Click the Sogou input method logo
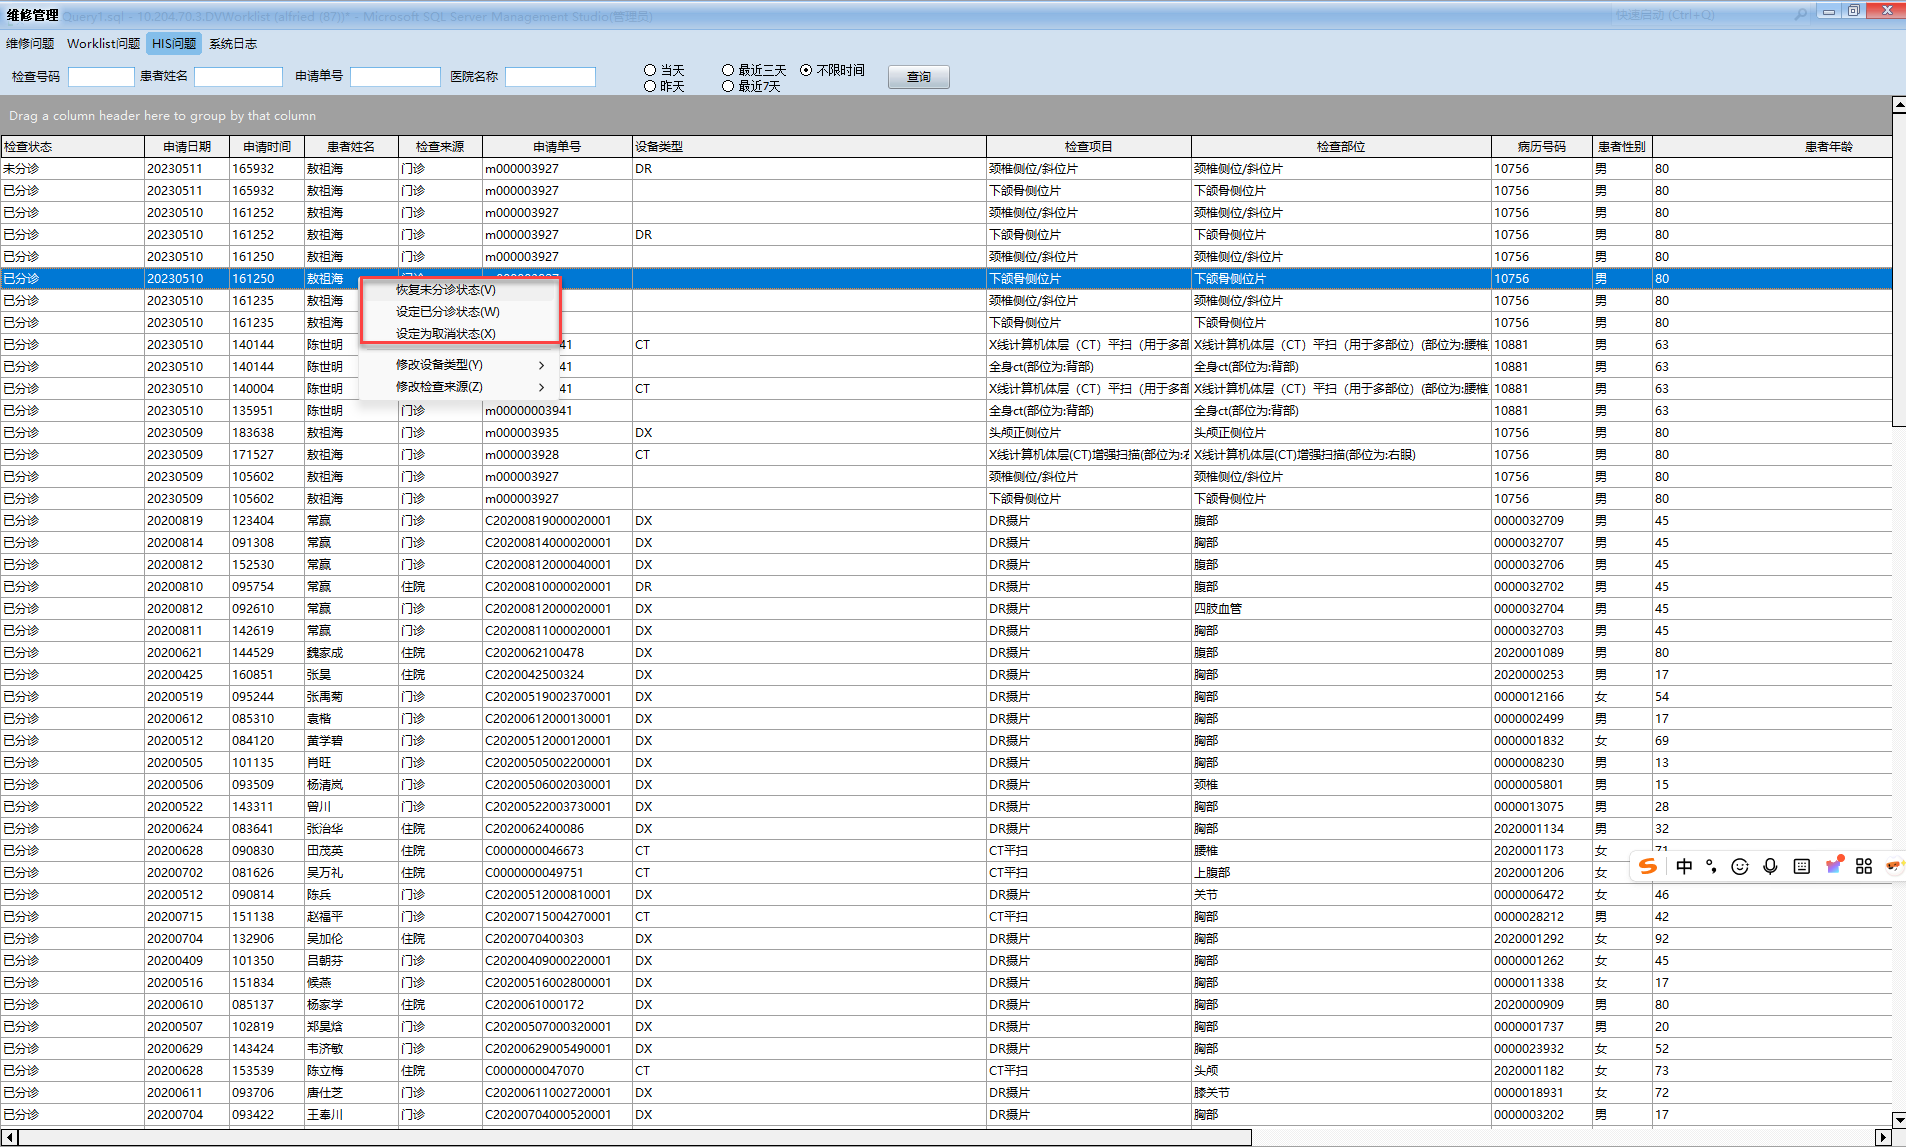 (x=1648, y=866)
